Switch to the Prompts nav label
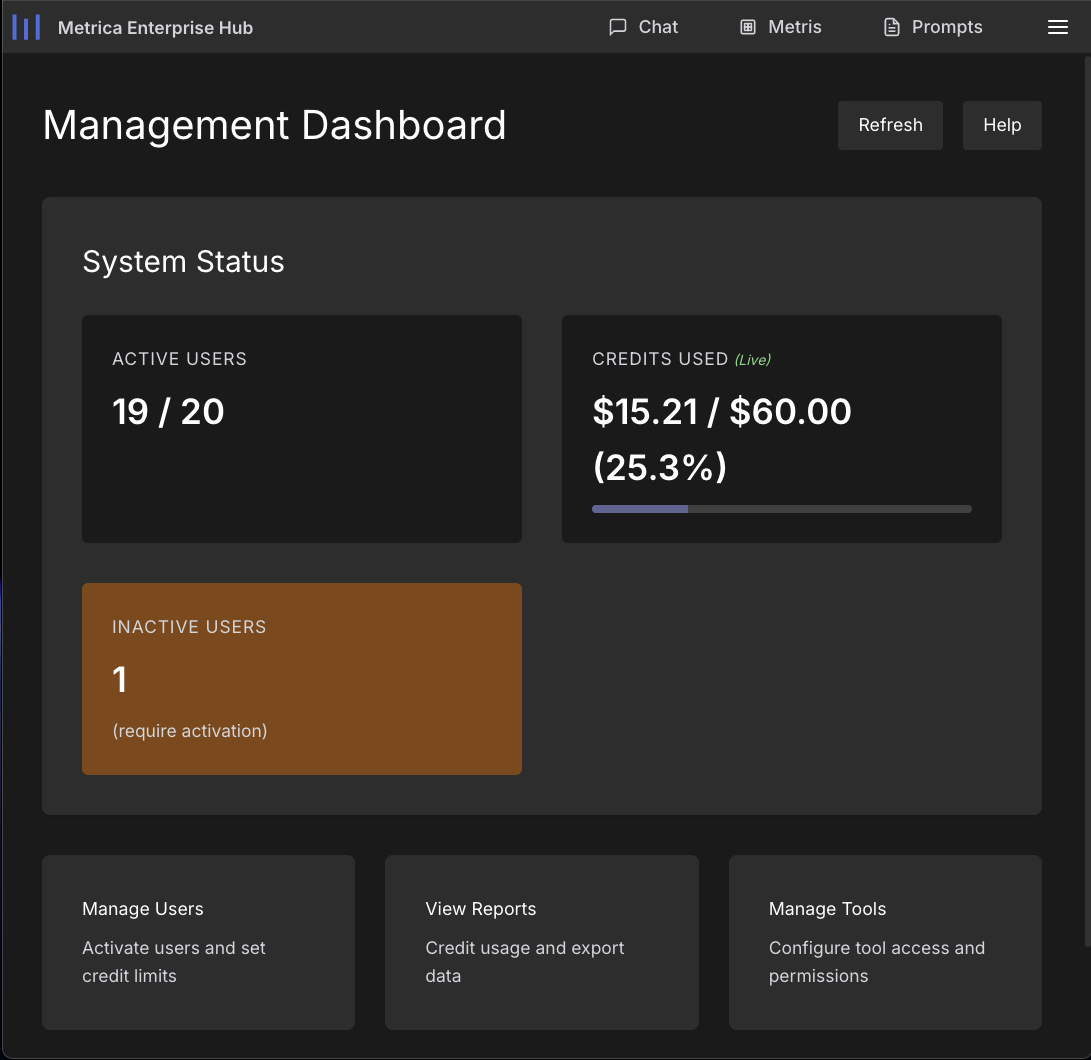The width and height of the screenshot is (1091, 1060). click(x=947, y=27)
